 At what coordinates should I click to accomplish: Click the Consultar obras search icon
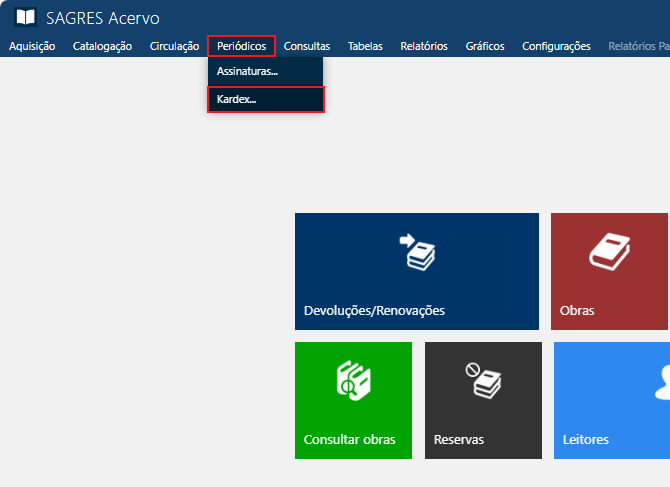click(353, 382)
